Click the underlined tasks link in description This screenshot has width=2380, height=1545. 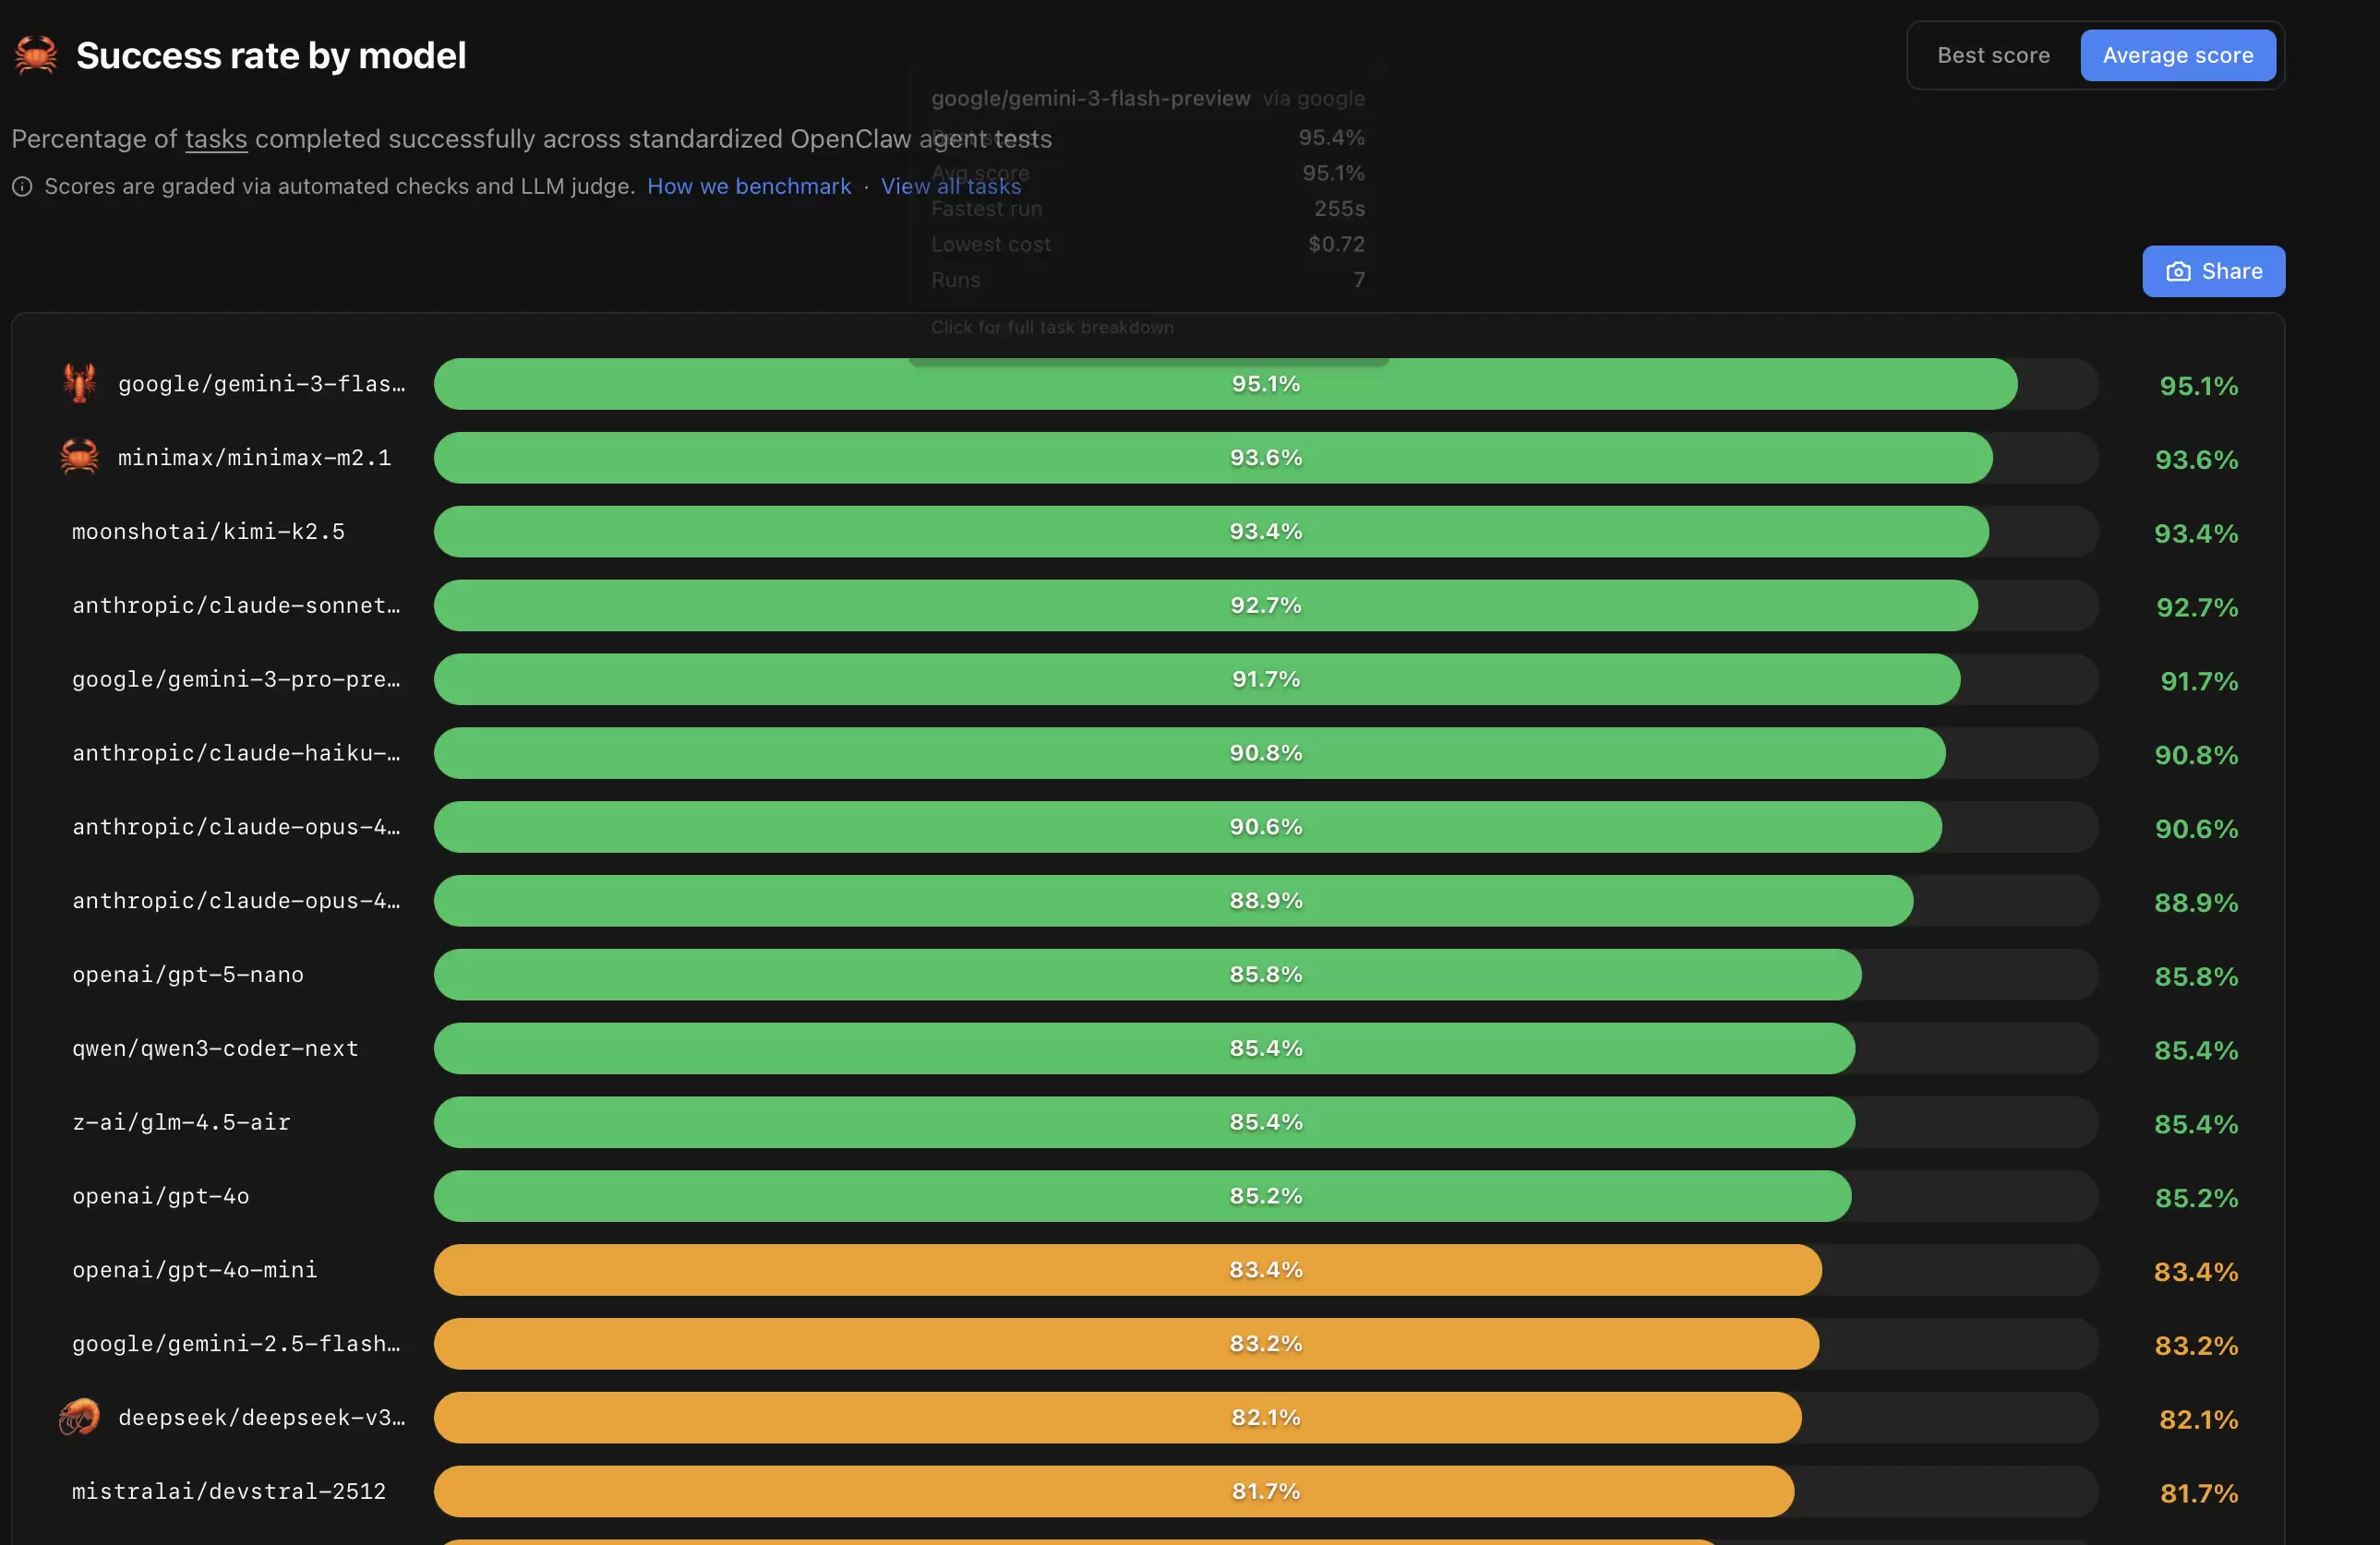click(216, 139)
